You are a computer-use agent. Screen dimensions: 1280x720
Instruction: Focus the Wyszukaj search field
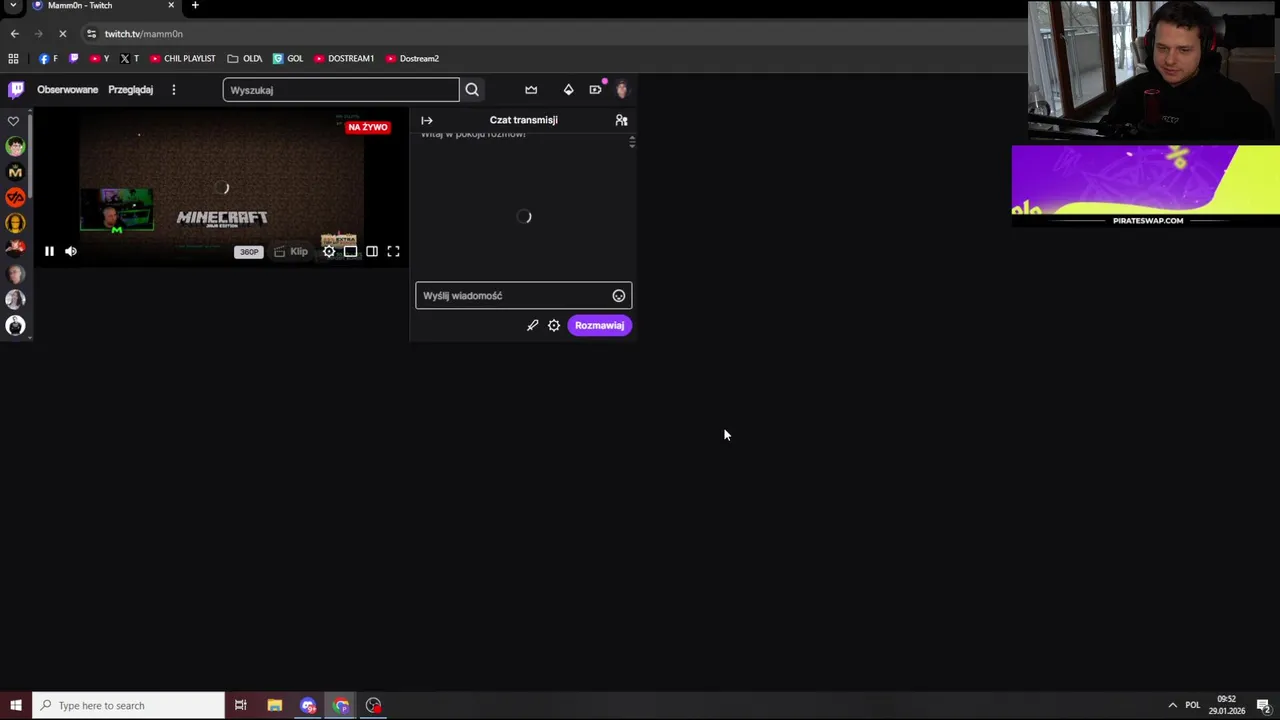pyautogui.click(x=341, y=90)
